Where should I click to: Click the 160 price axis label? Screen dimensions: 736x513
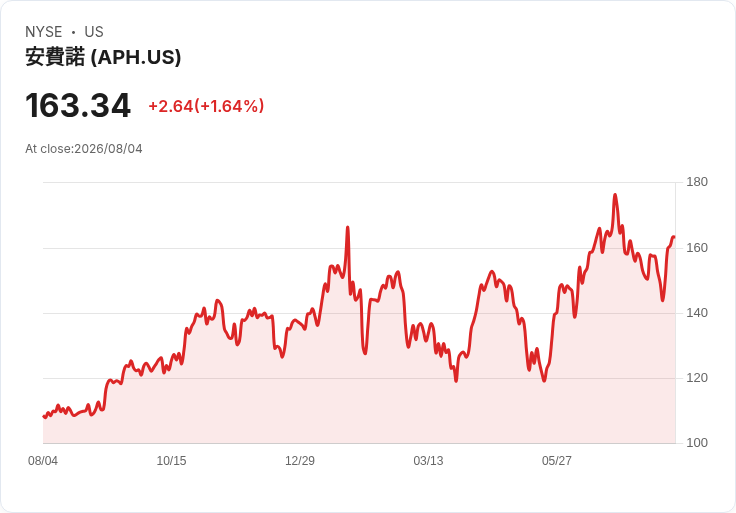click(x=697, y=247)
